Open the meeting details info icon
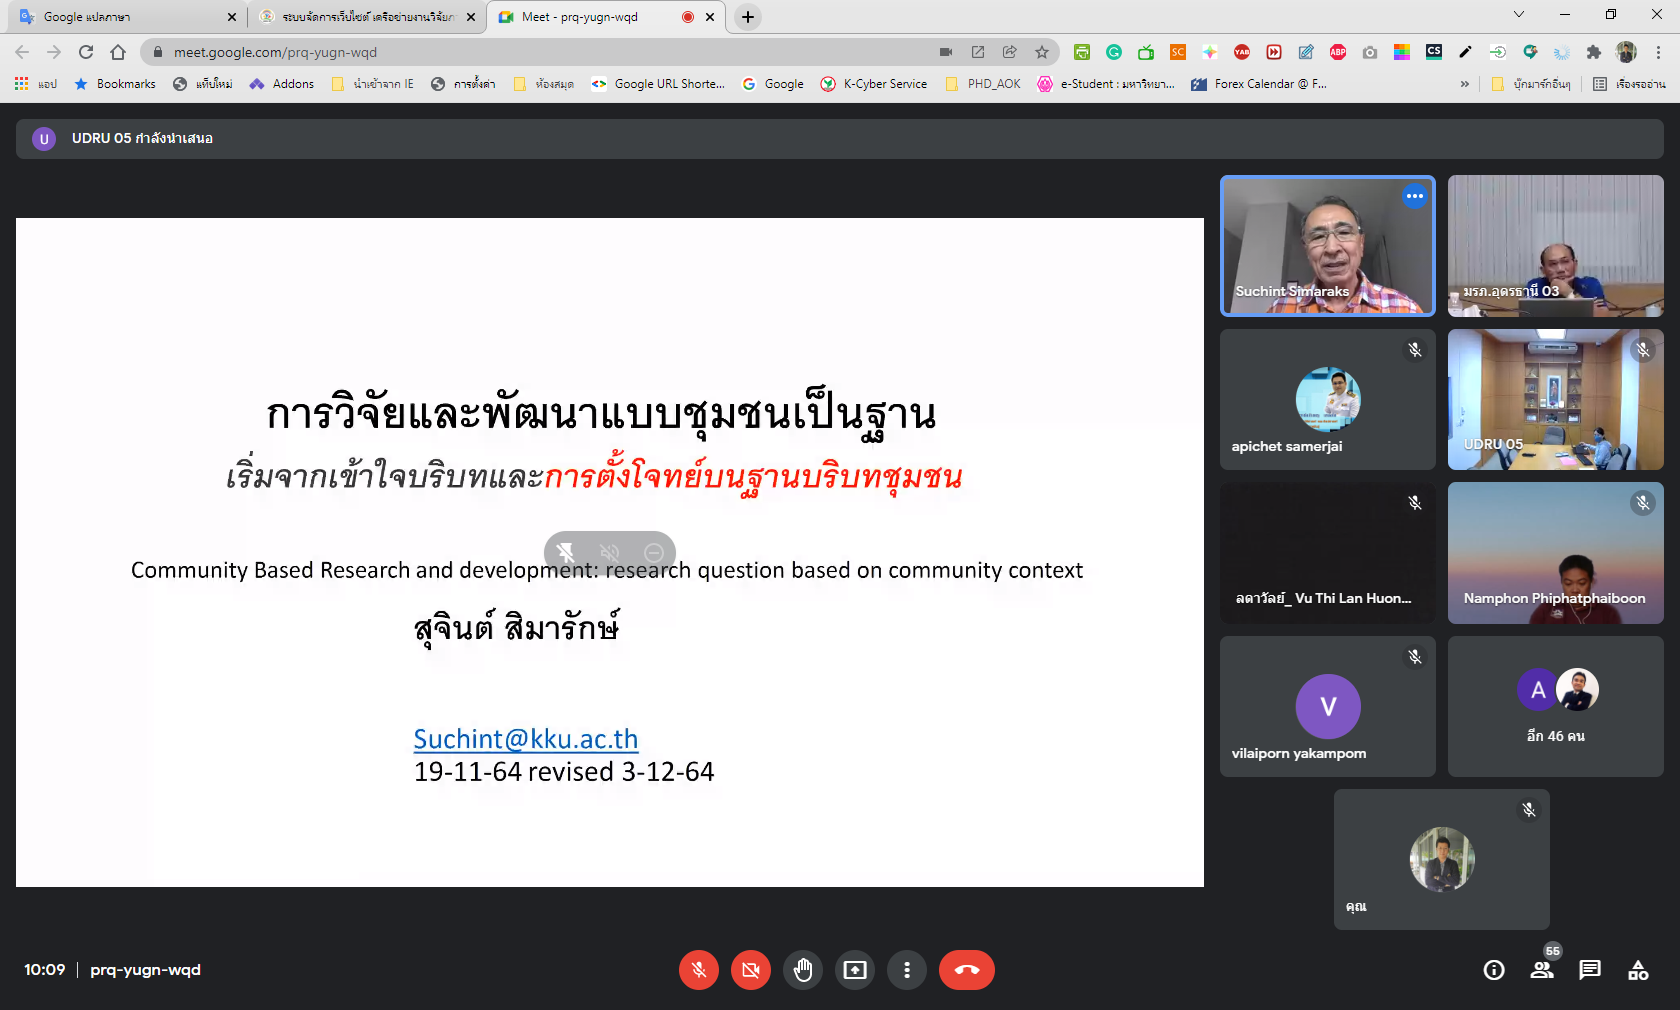This screenshot has height=1010, width=1680. tap(1494, 970)
